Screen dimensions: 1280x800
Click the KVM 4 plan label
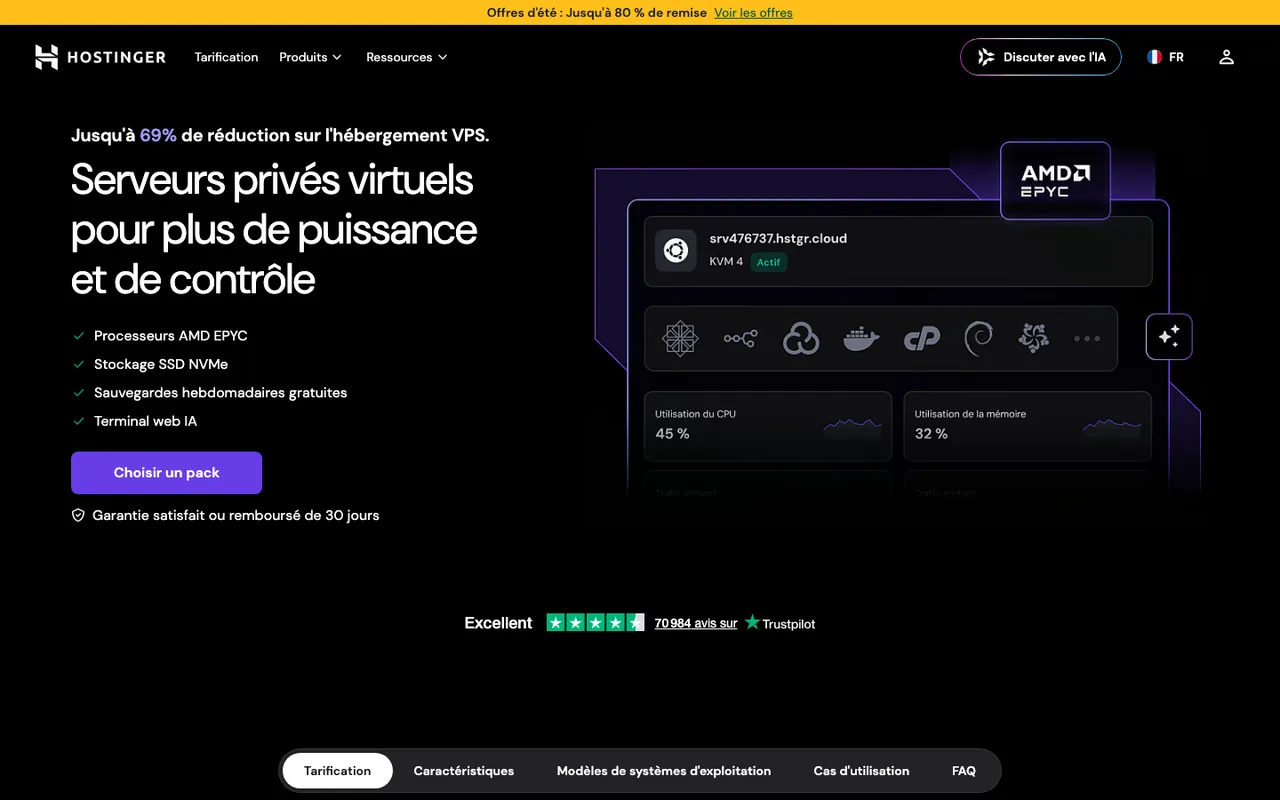pos(726,262)
